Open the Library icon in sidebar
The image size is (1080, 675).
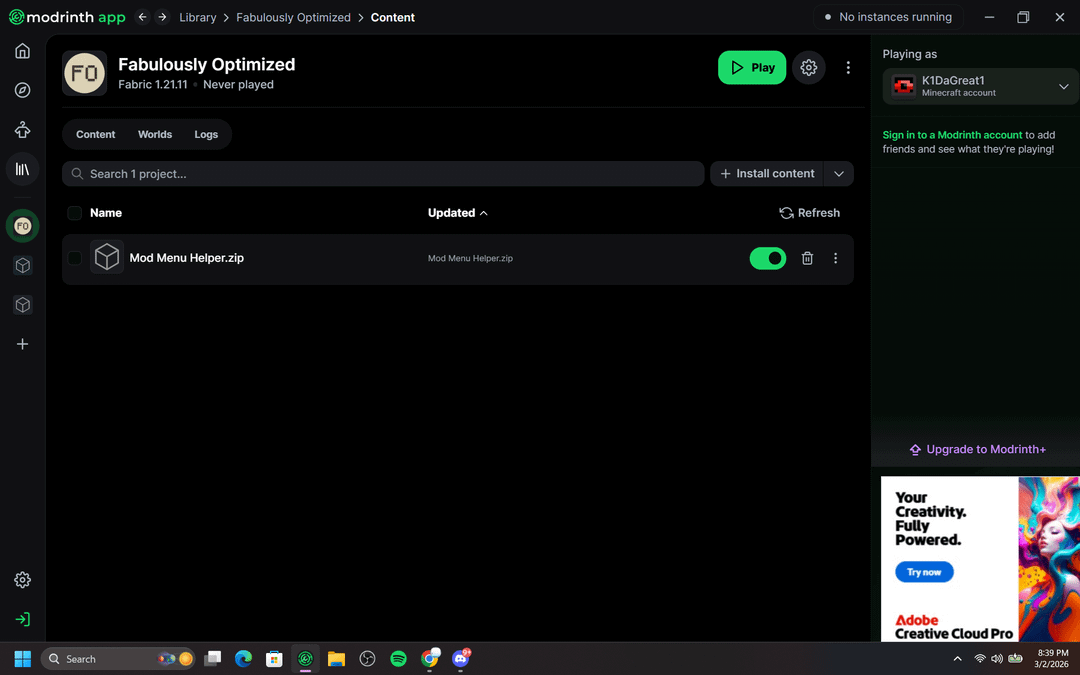click(x=22, y=169)
